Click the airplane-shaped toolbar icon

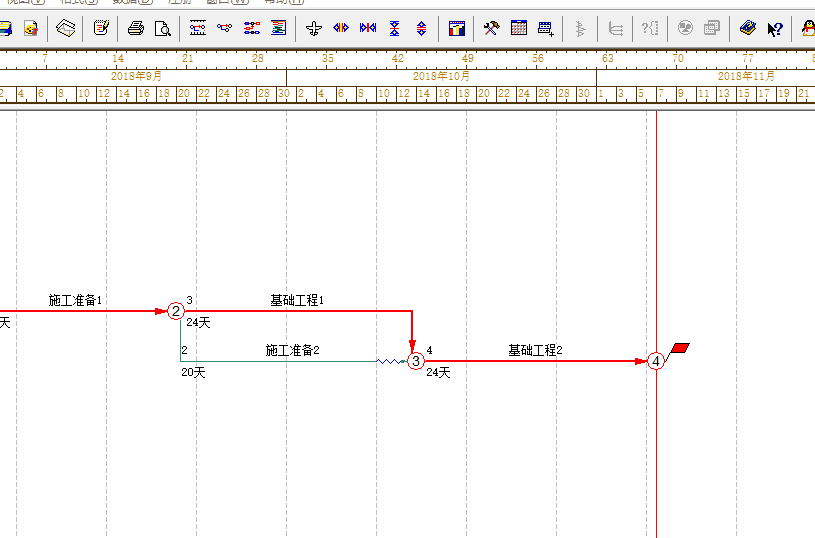coord(315,28)
